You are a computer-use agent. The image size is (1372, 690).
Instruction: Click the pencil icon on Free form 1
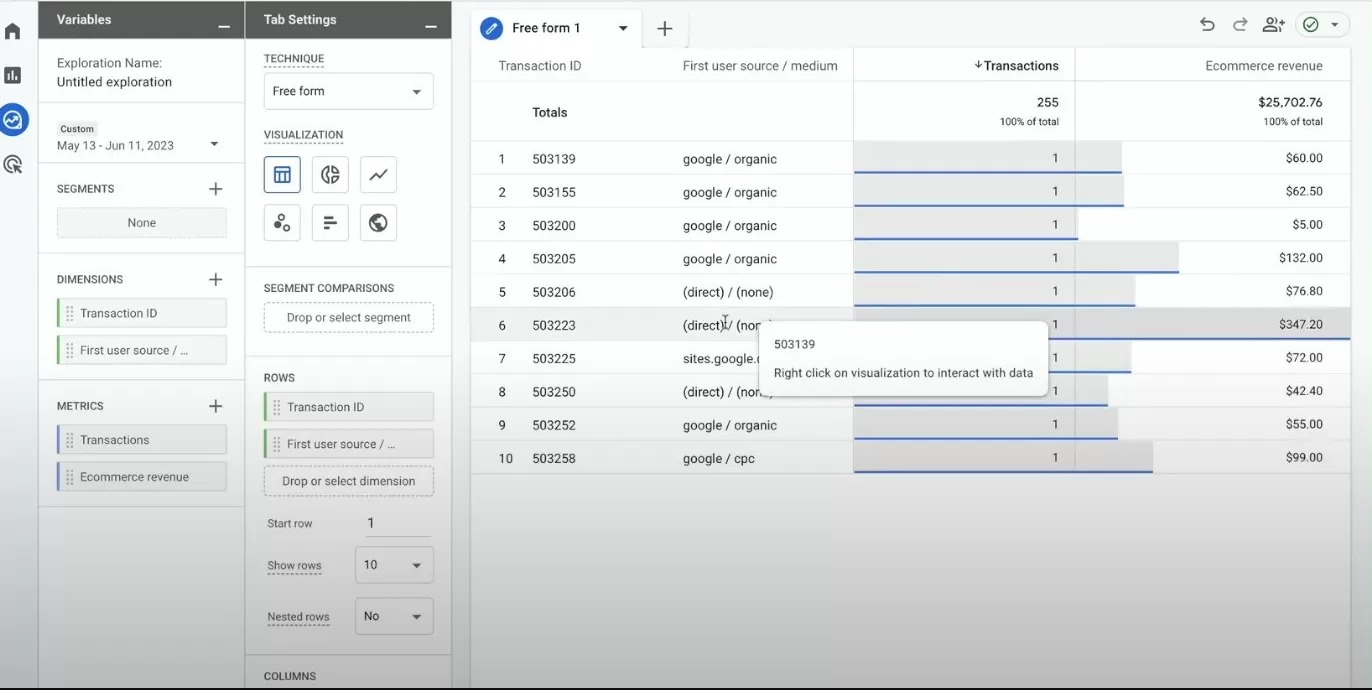(x=491, y=28)
